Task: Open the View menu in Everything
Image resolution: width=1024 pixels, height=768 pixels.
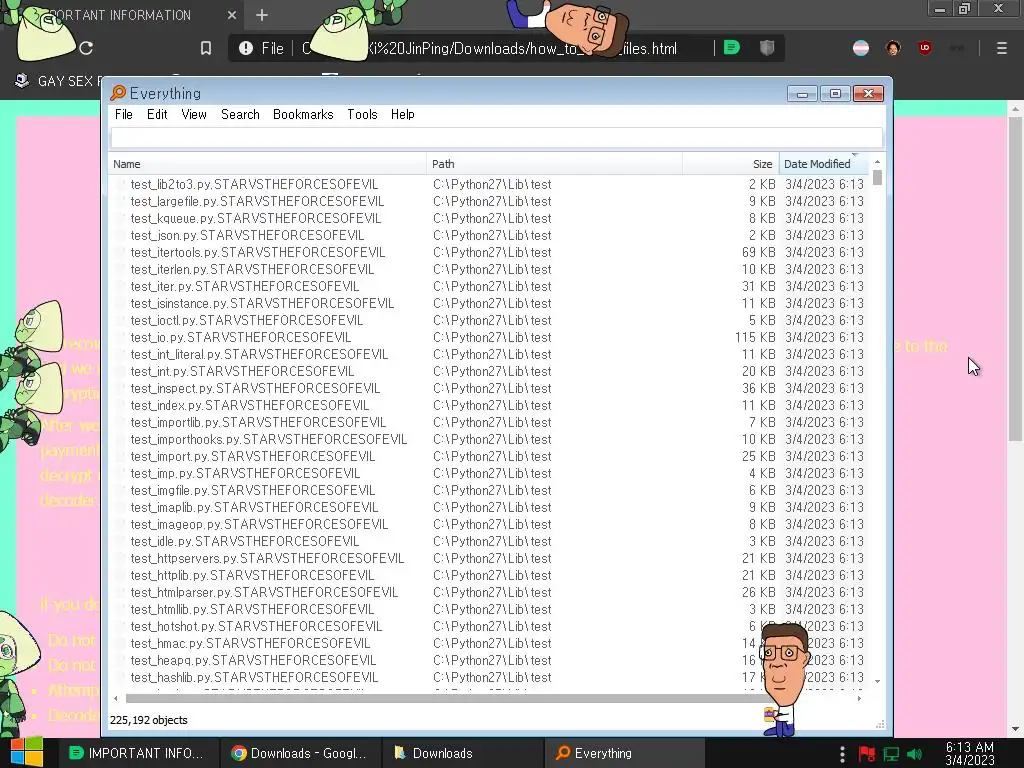Action: coord(194,114)
